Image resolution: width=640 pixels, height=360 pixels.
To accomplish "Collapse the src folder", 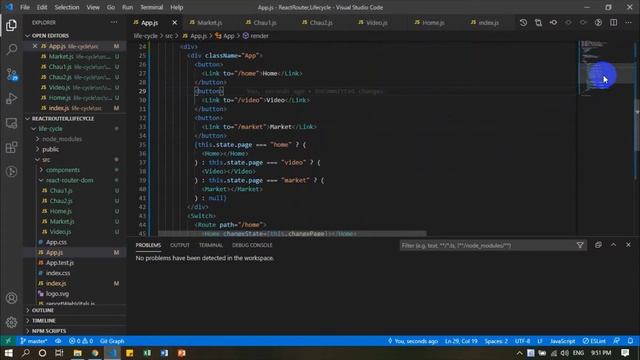I will pyautogui.click(x=46, y=160).
